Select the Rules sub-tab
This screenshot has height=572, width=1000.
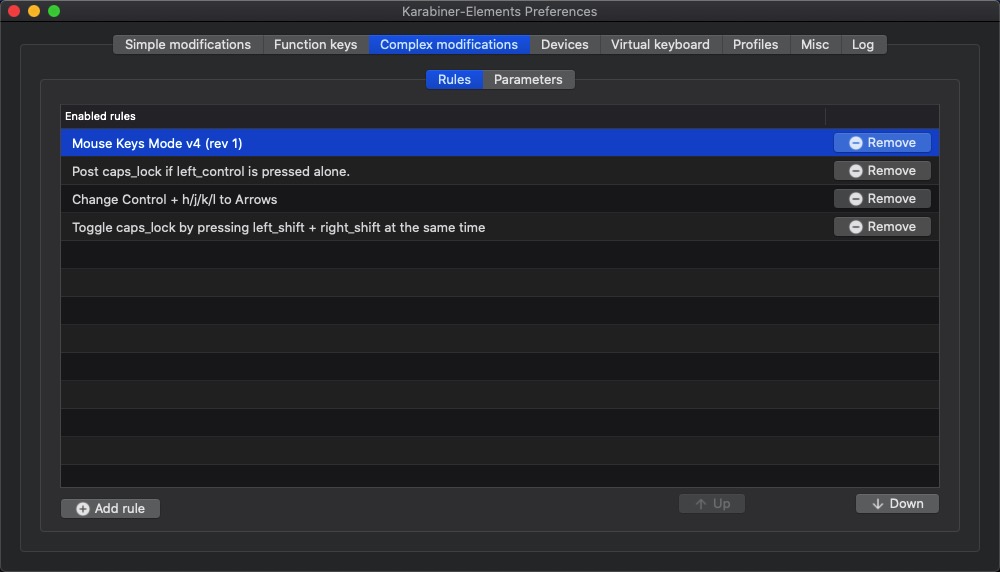(454, 80)
